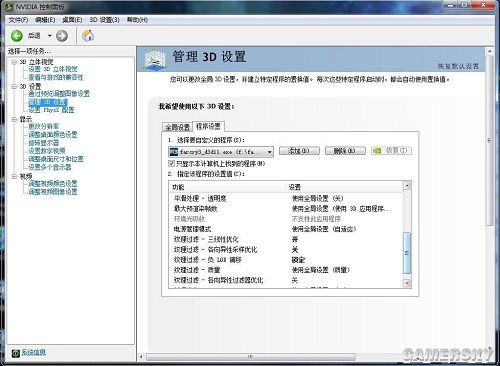Select 设置 PhysX 配置 in the tree

pos(51,110)
